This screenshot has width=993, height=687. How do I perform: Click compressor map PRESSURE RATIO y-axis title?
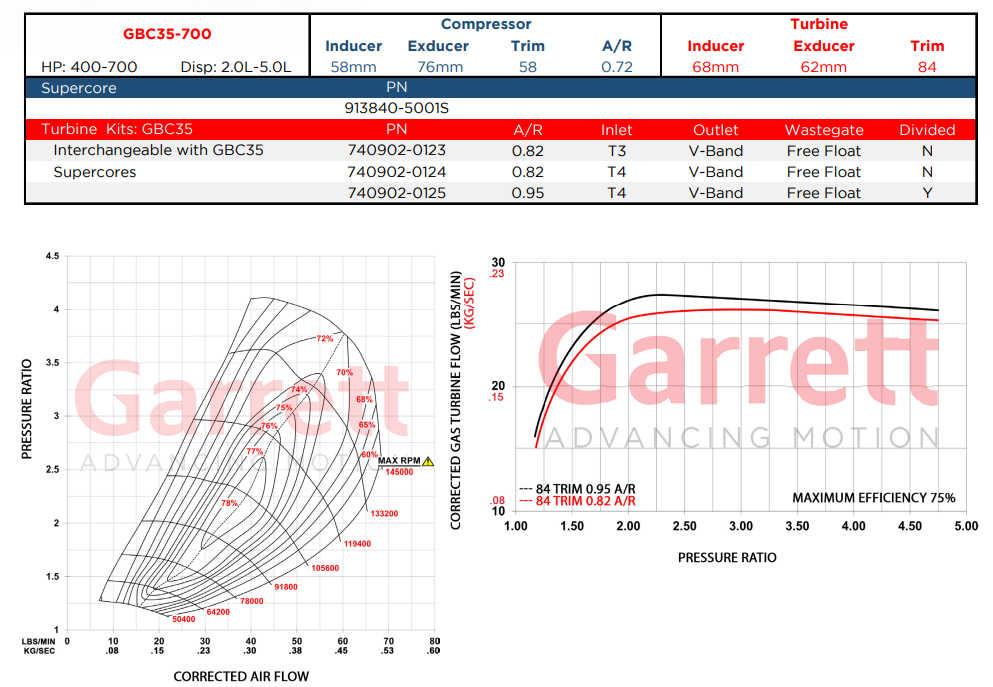point(27,409)
